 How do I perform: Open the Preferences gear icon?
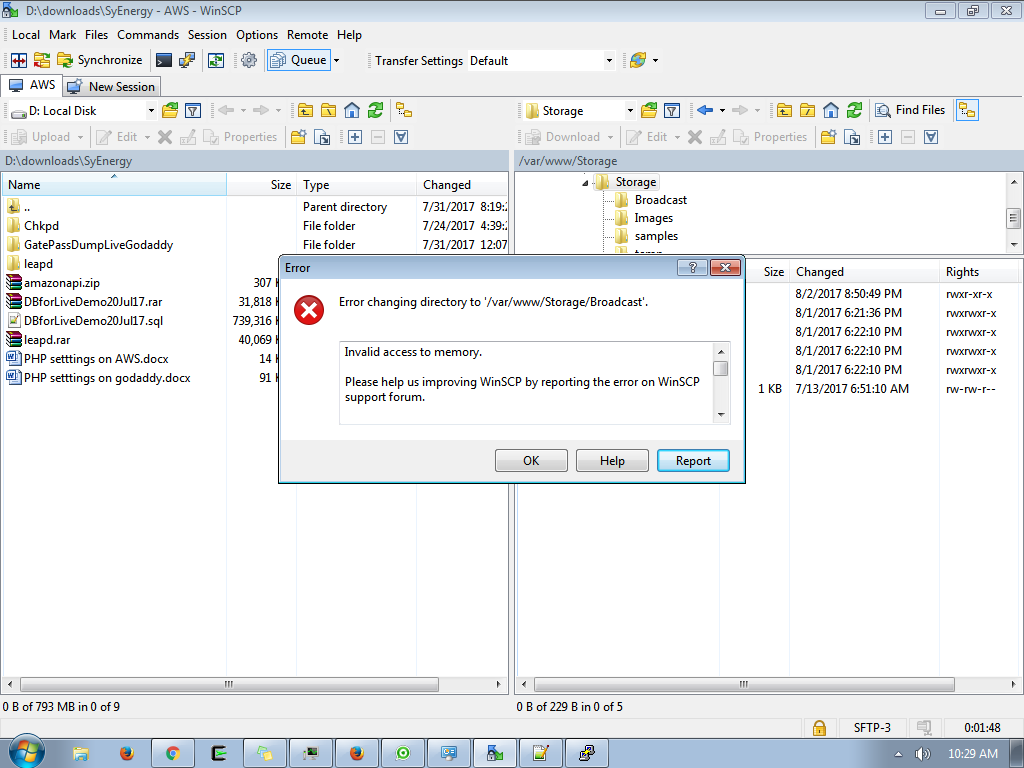(249, 61)
